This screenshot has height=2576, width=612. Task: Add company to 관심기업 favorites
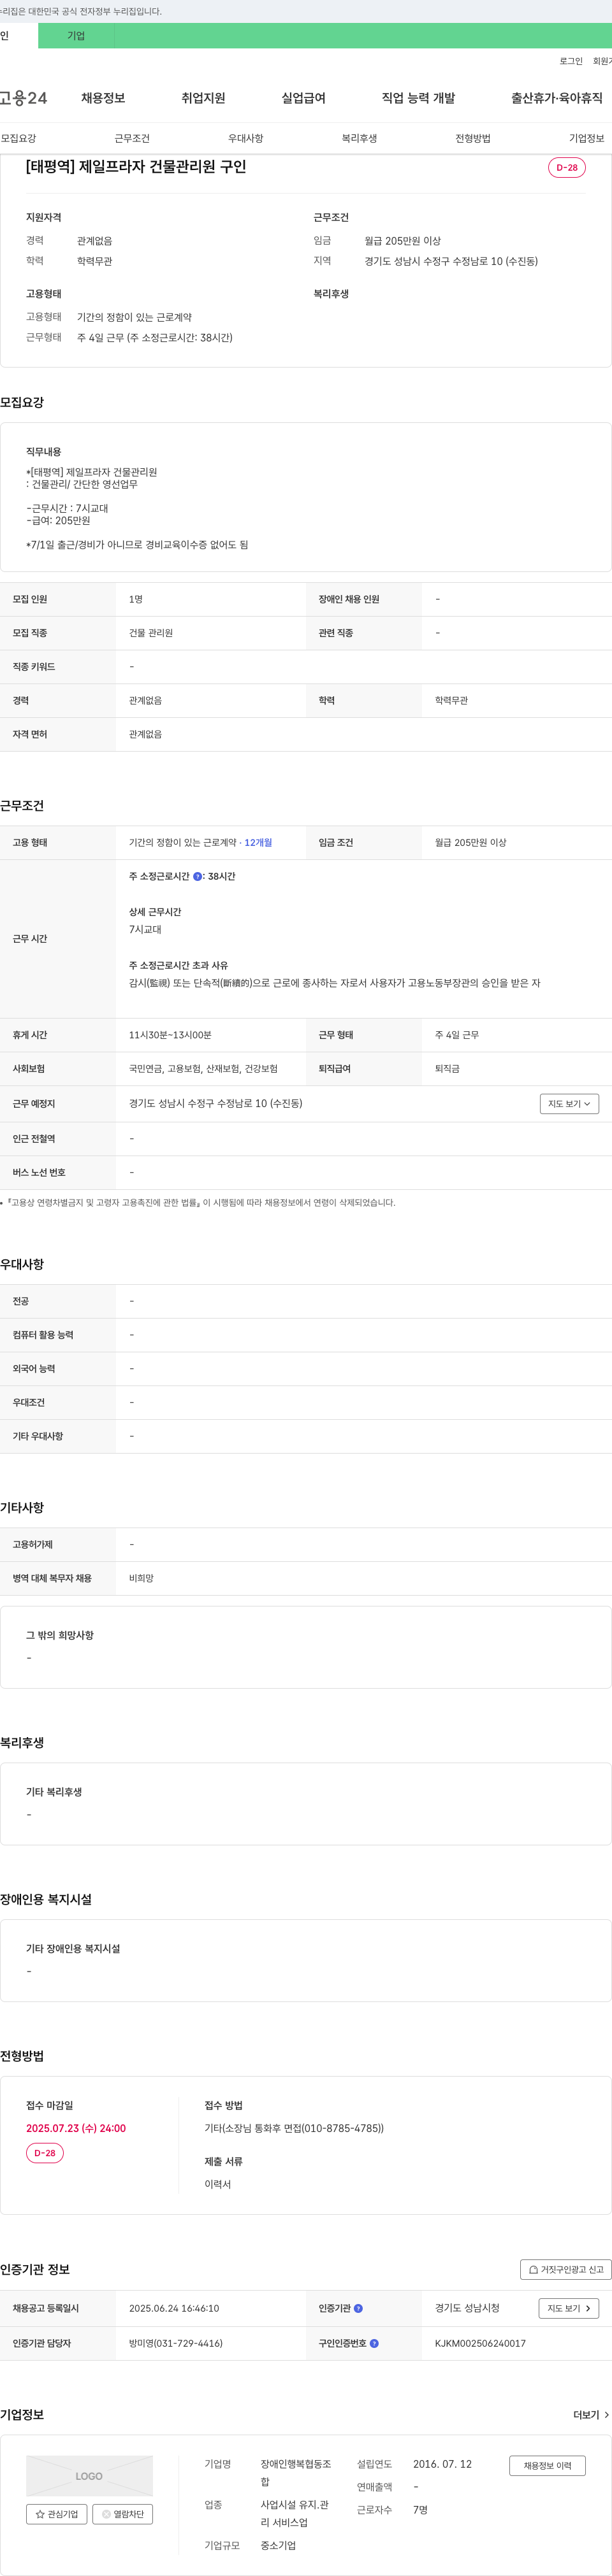(56, 2514)
